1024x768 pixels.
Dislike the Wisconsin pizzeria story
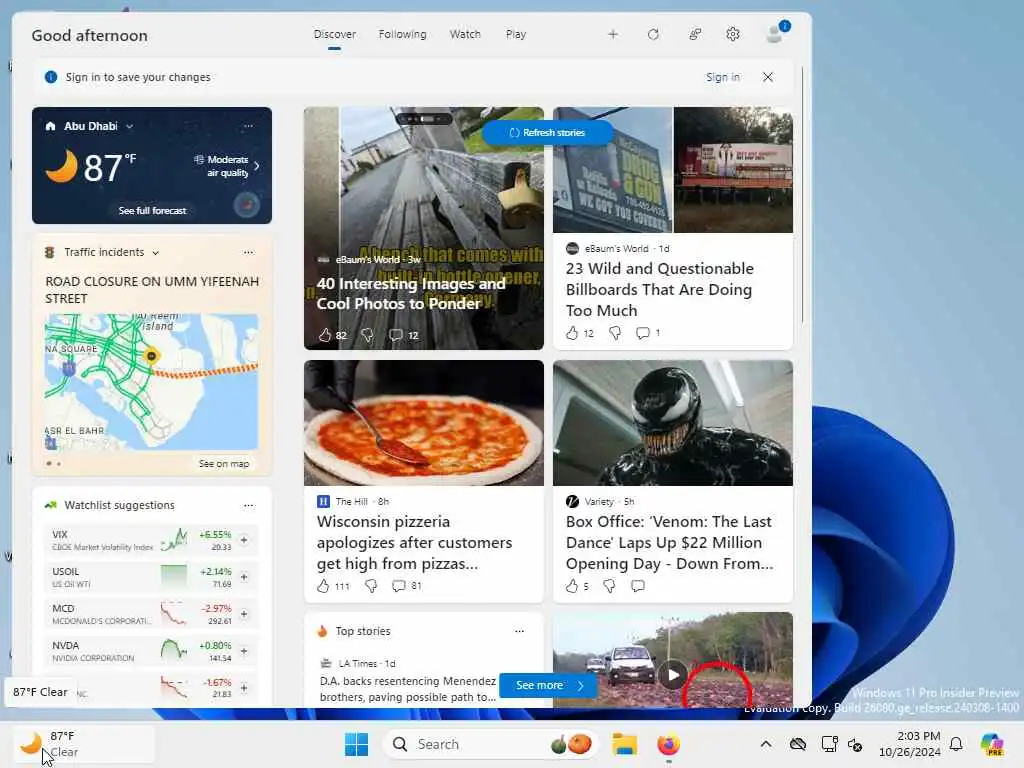coord(371,586)
